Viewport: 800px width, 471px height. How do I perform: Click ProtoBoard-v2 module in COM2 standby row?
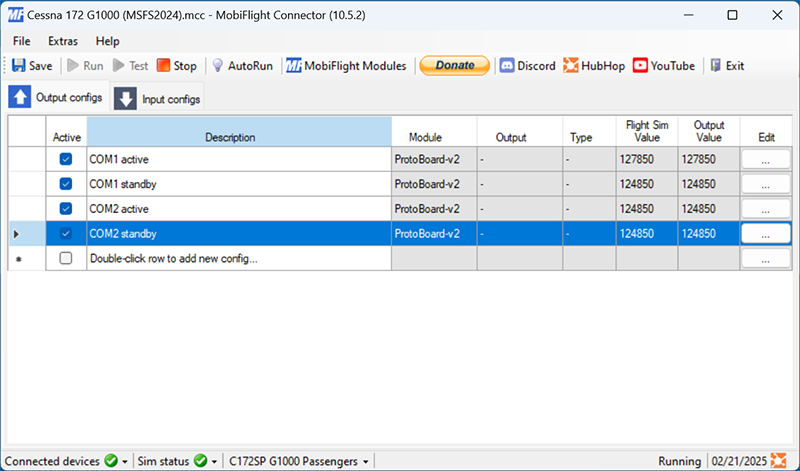coord(434,233)
